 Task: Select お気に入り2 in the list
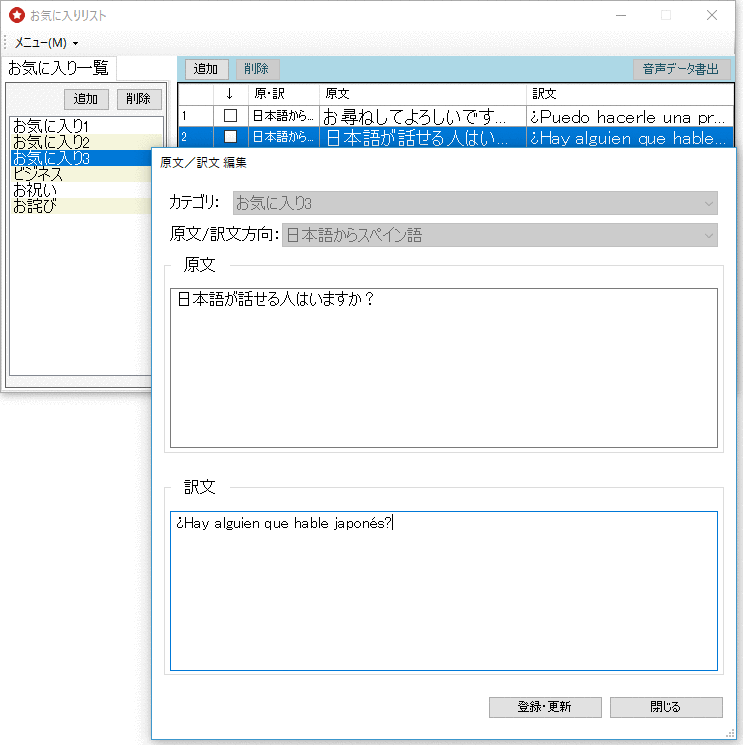click(x=51, y=142)
